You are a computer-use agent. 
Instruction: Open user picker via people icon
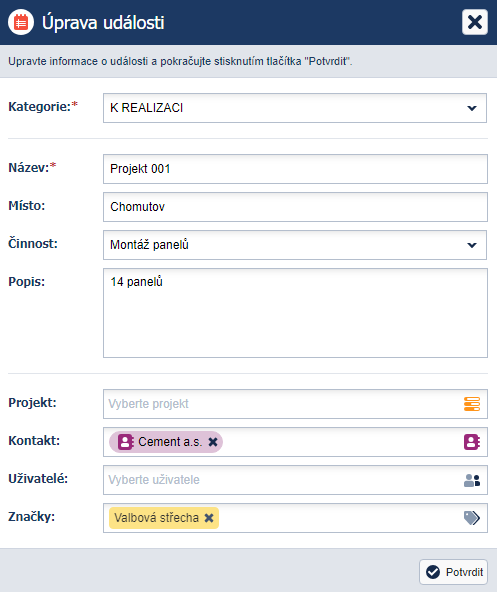point(472,480)
